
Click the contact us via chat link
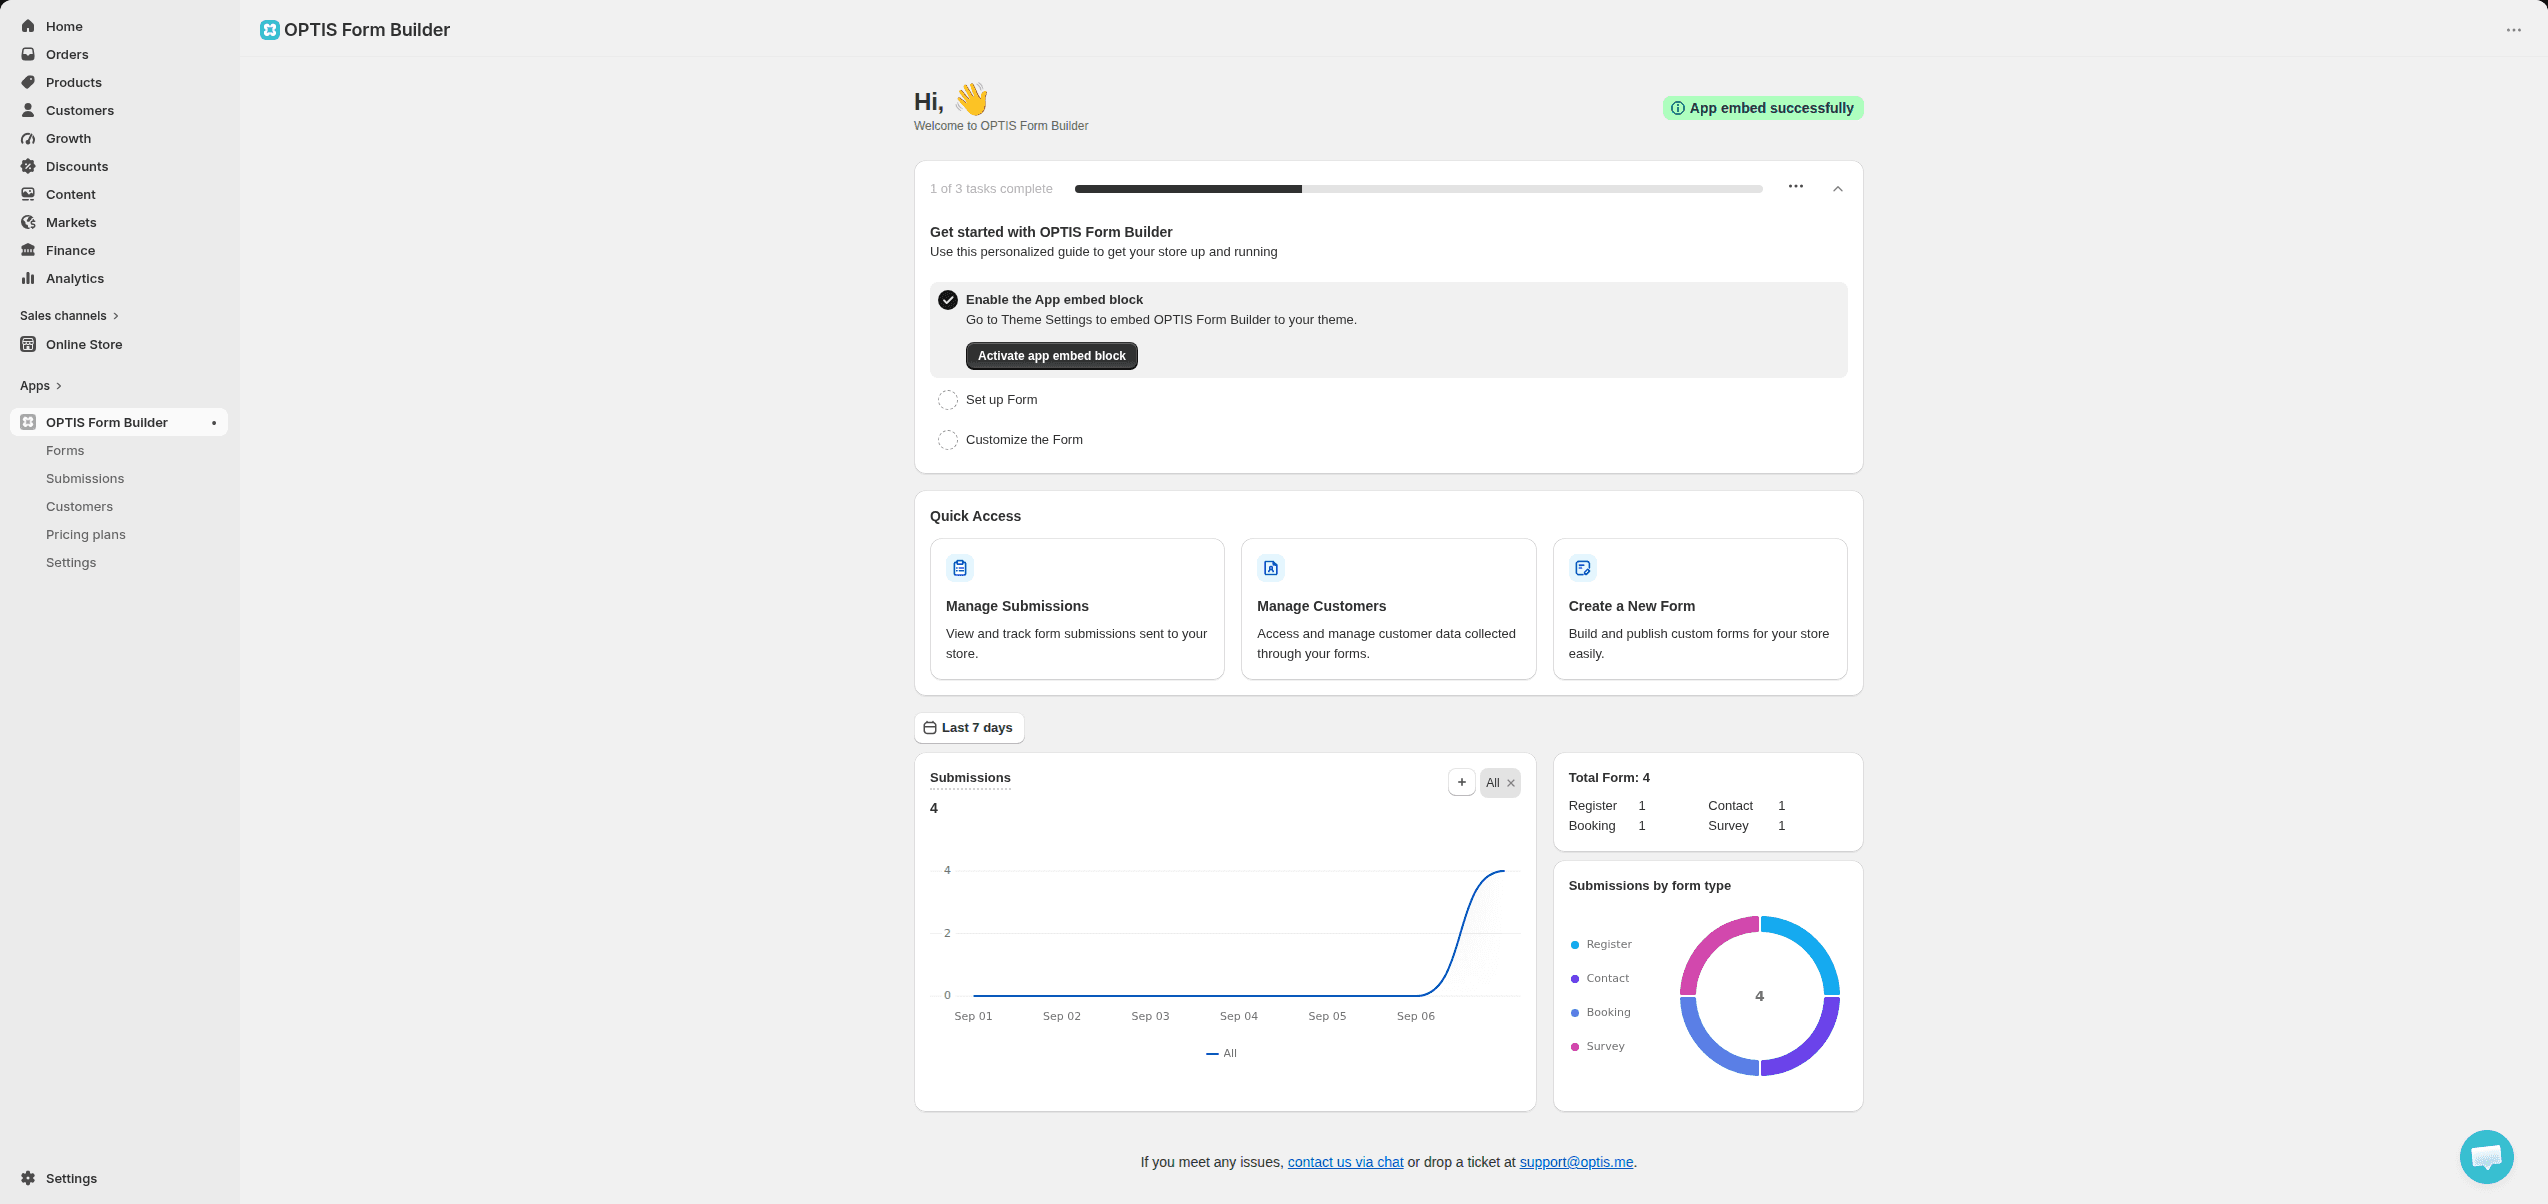1345,1162
